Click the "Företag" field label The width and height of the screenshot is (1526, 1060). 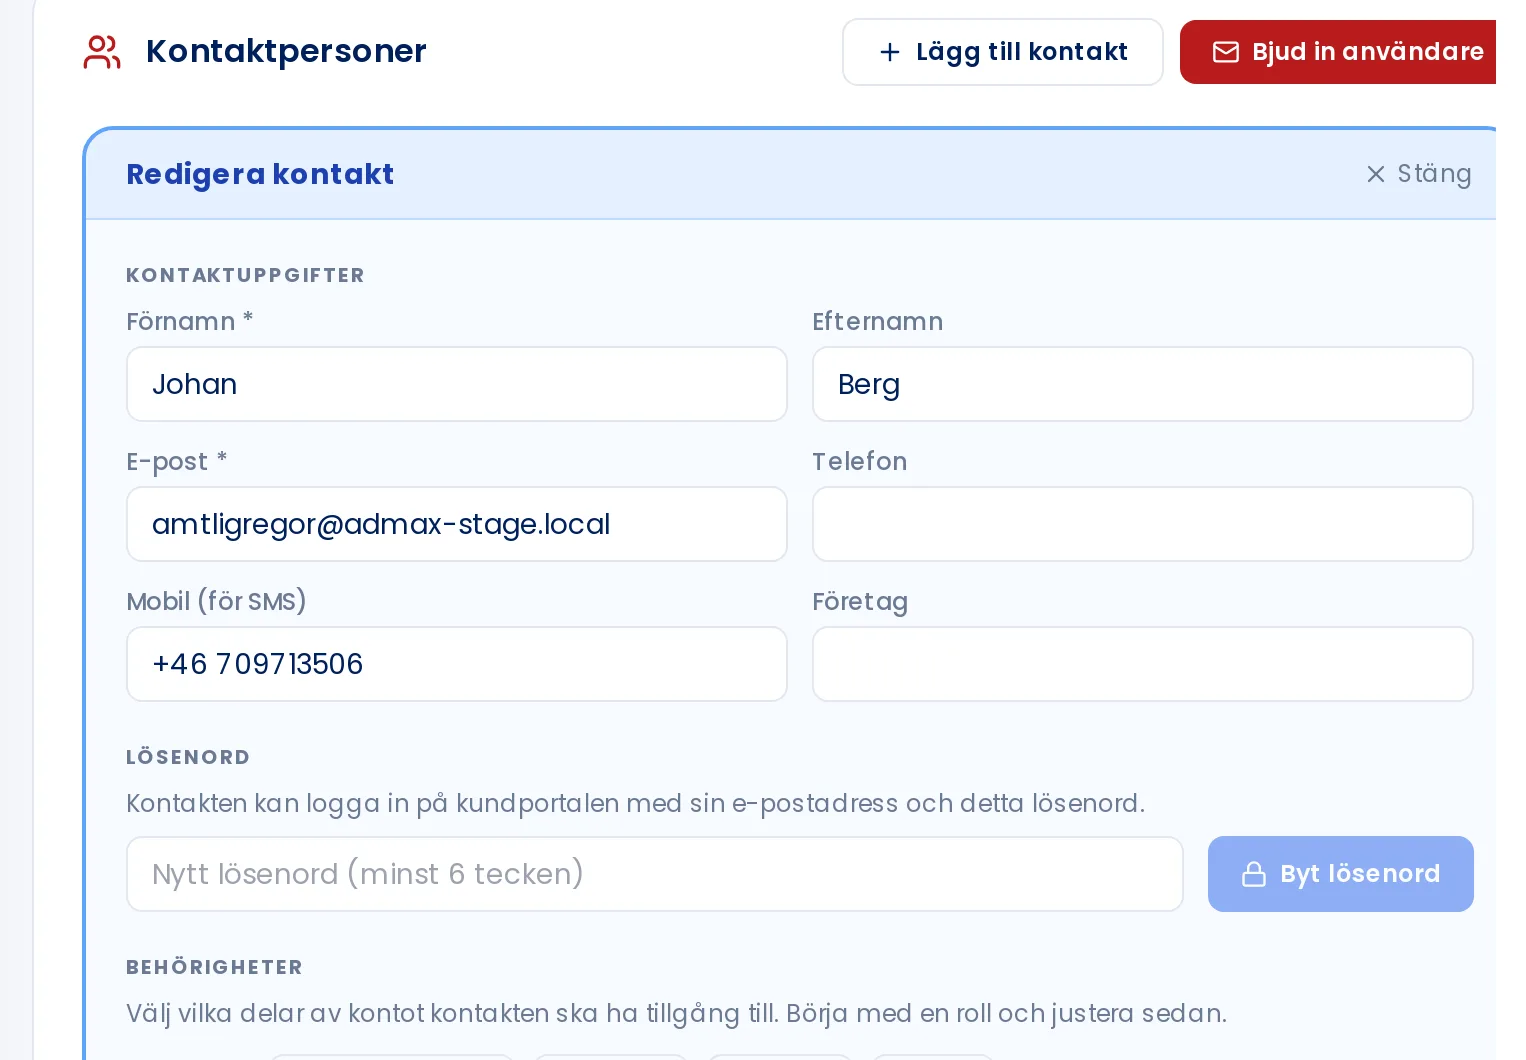click(x=860, y=601)
